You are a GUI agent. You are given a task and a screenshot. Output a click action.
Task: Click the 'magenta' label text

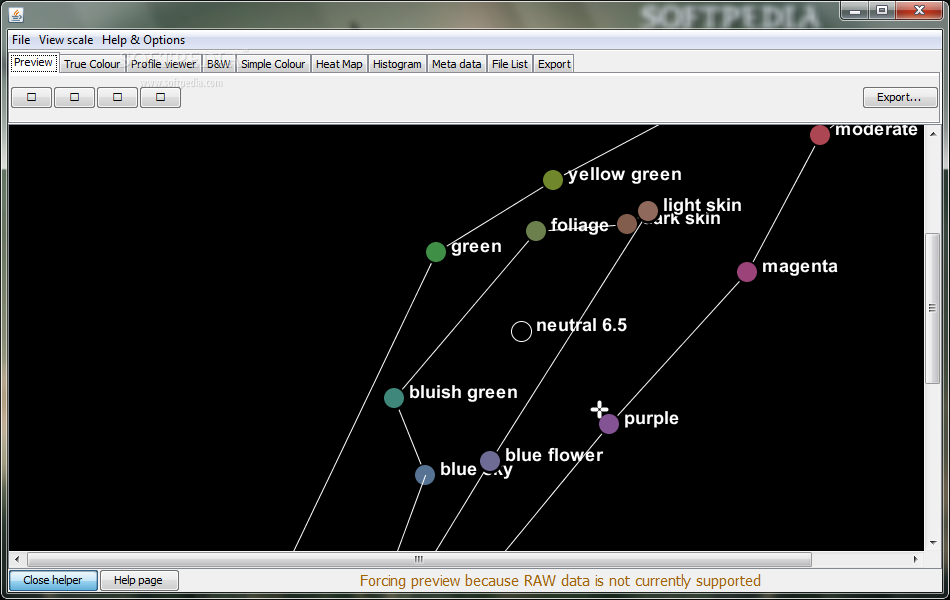point(800,267)
